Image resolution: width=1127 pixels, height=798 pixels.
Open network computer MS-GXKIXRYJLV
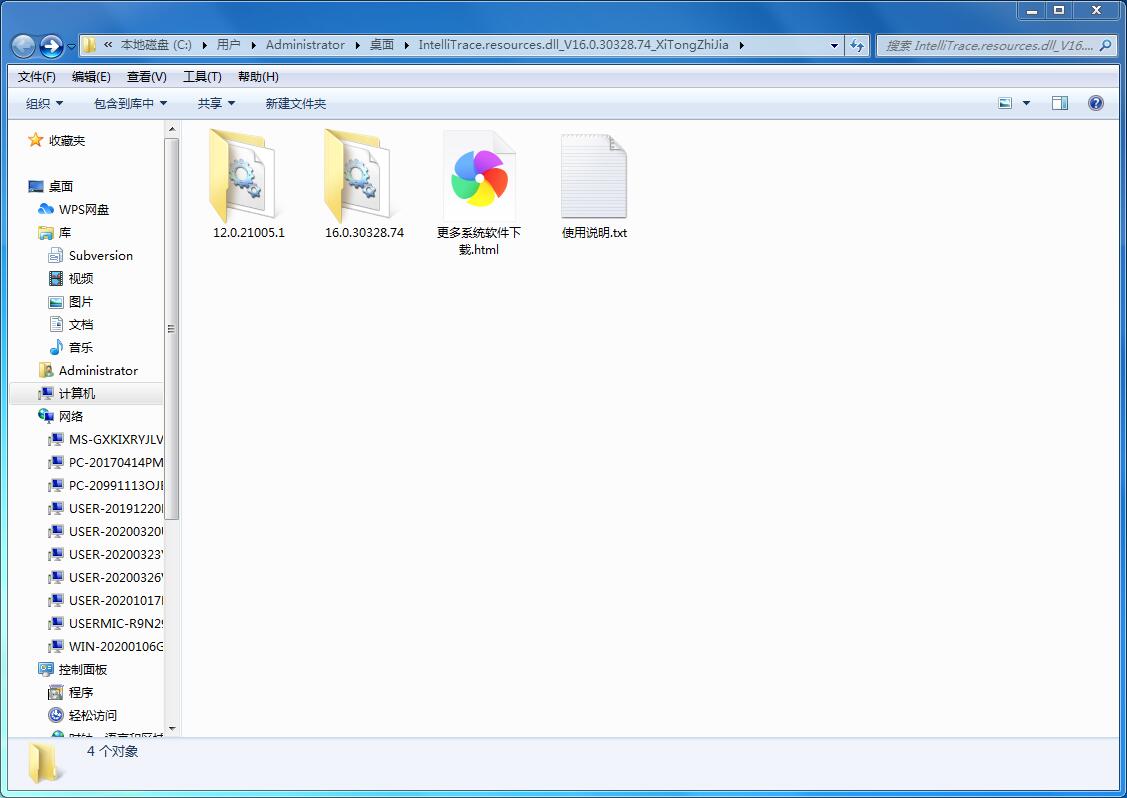116,439
